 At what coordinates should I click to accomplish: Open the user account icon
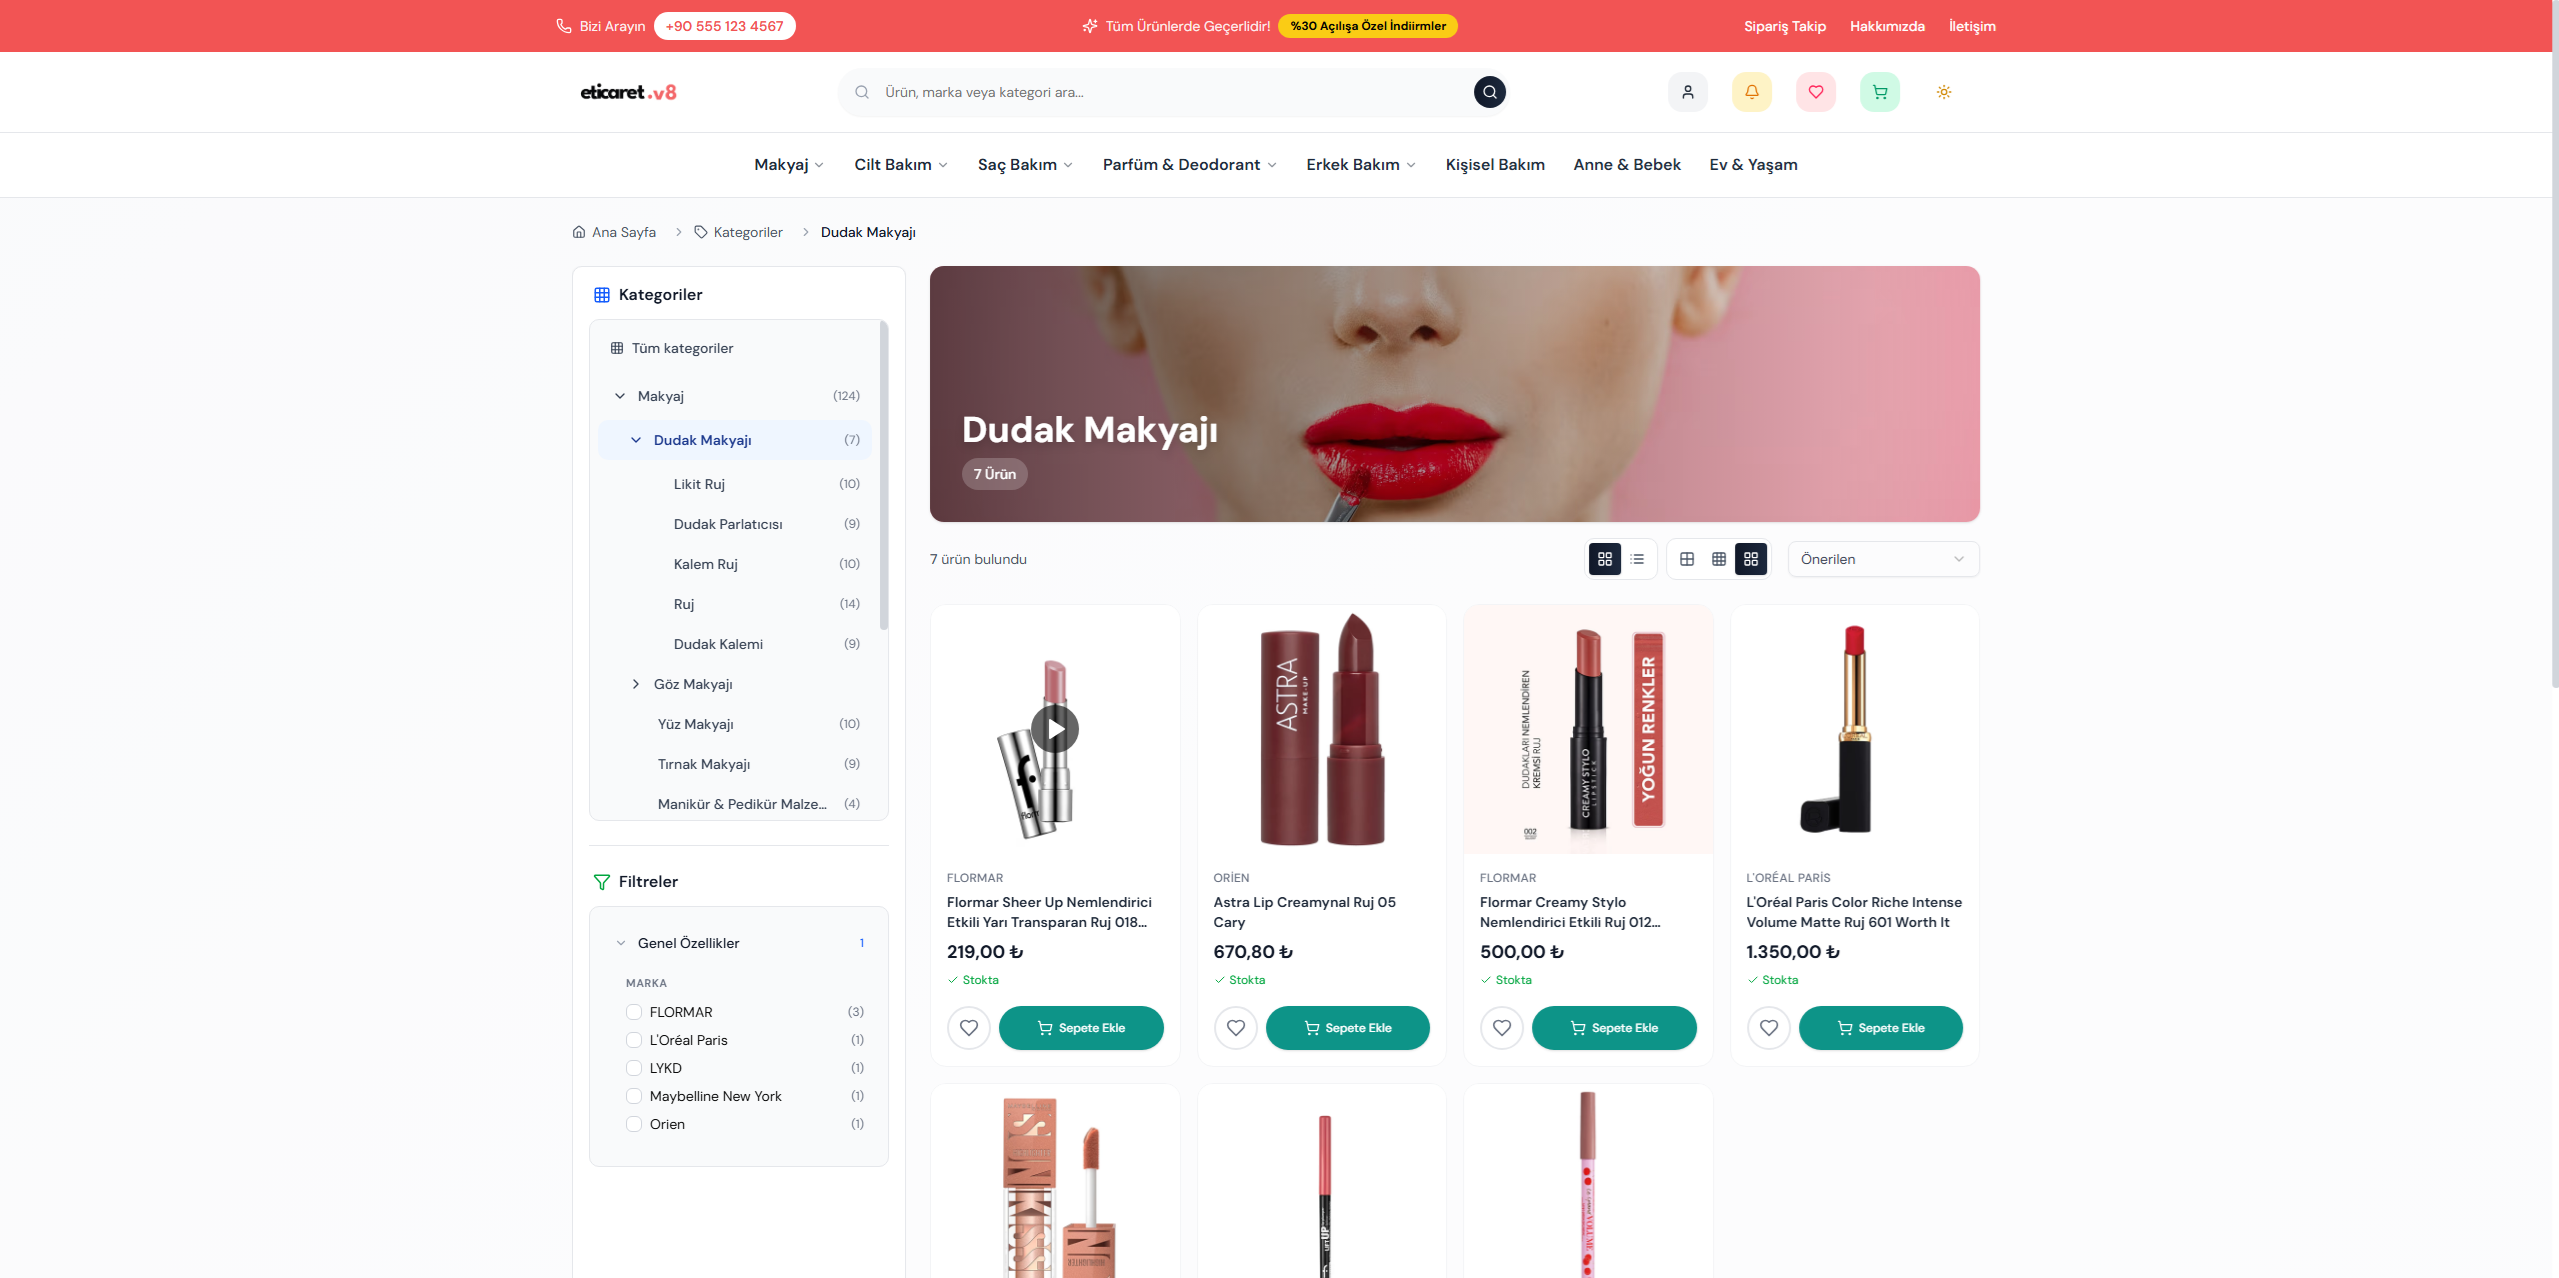(1687, 92)
